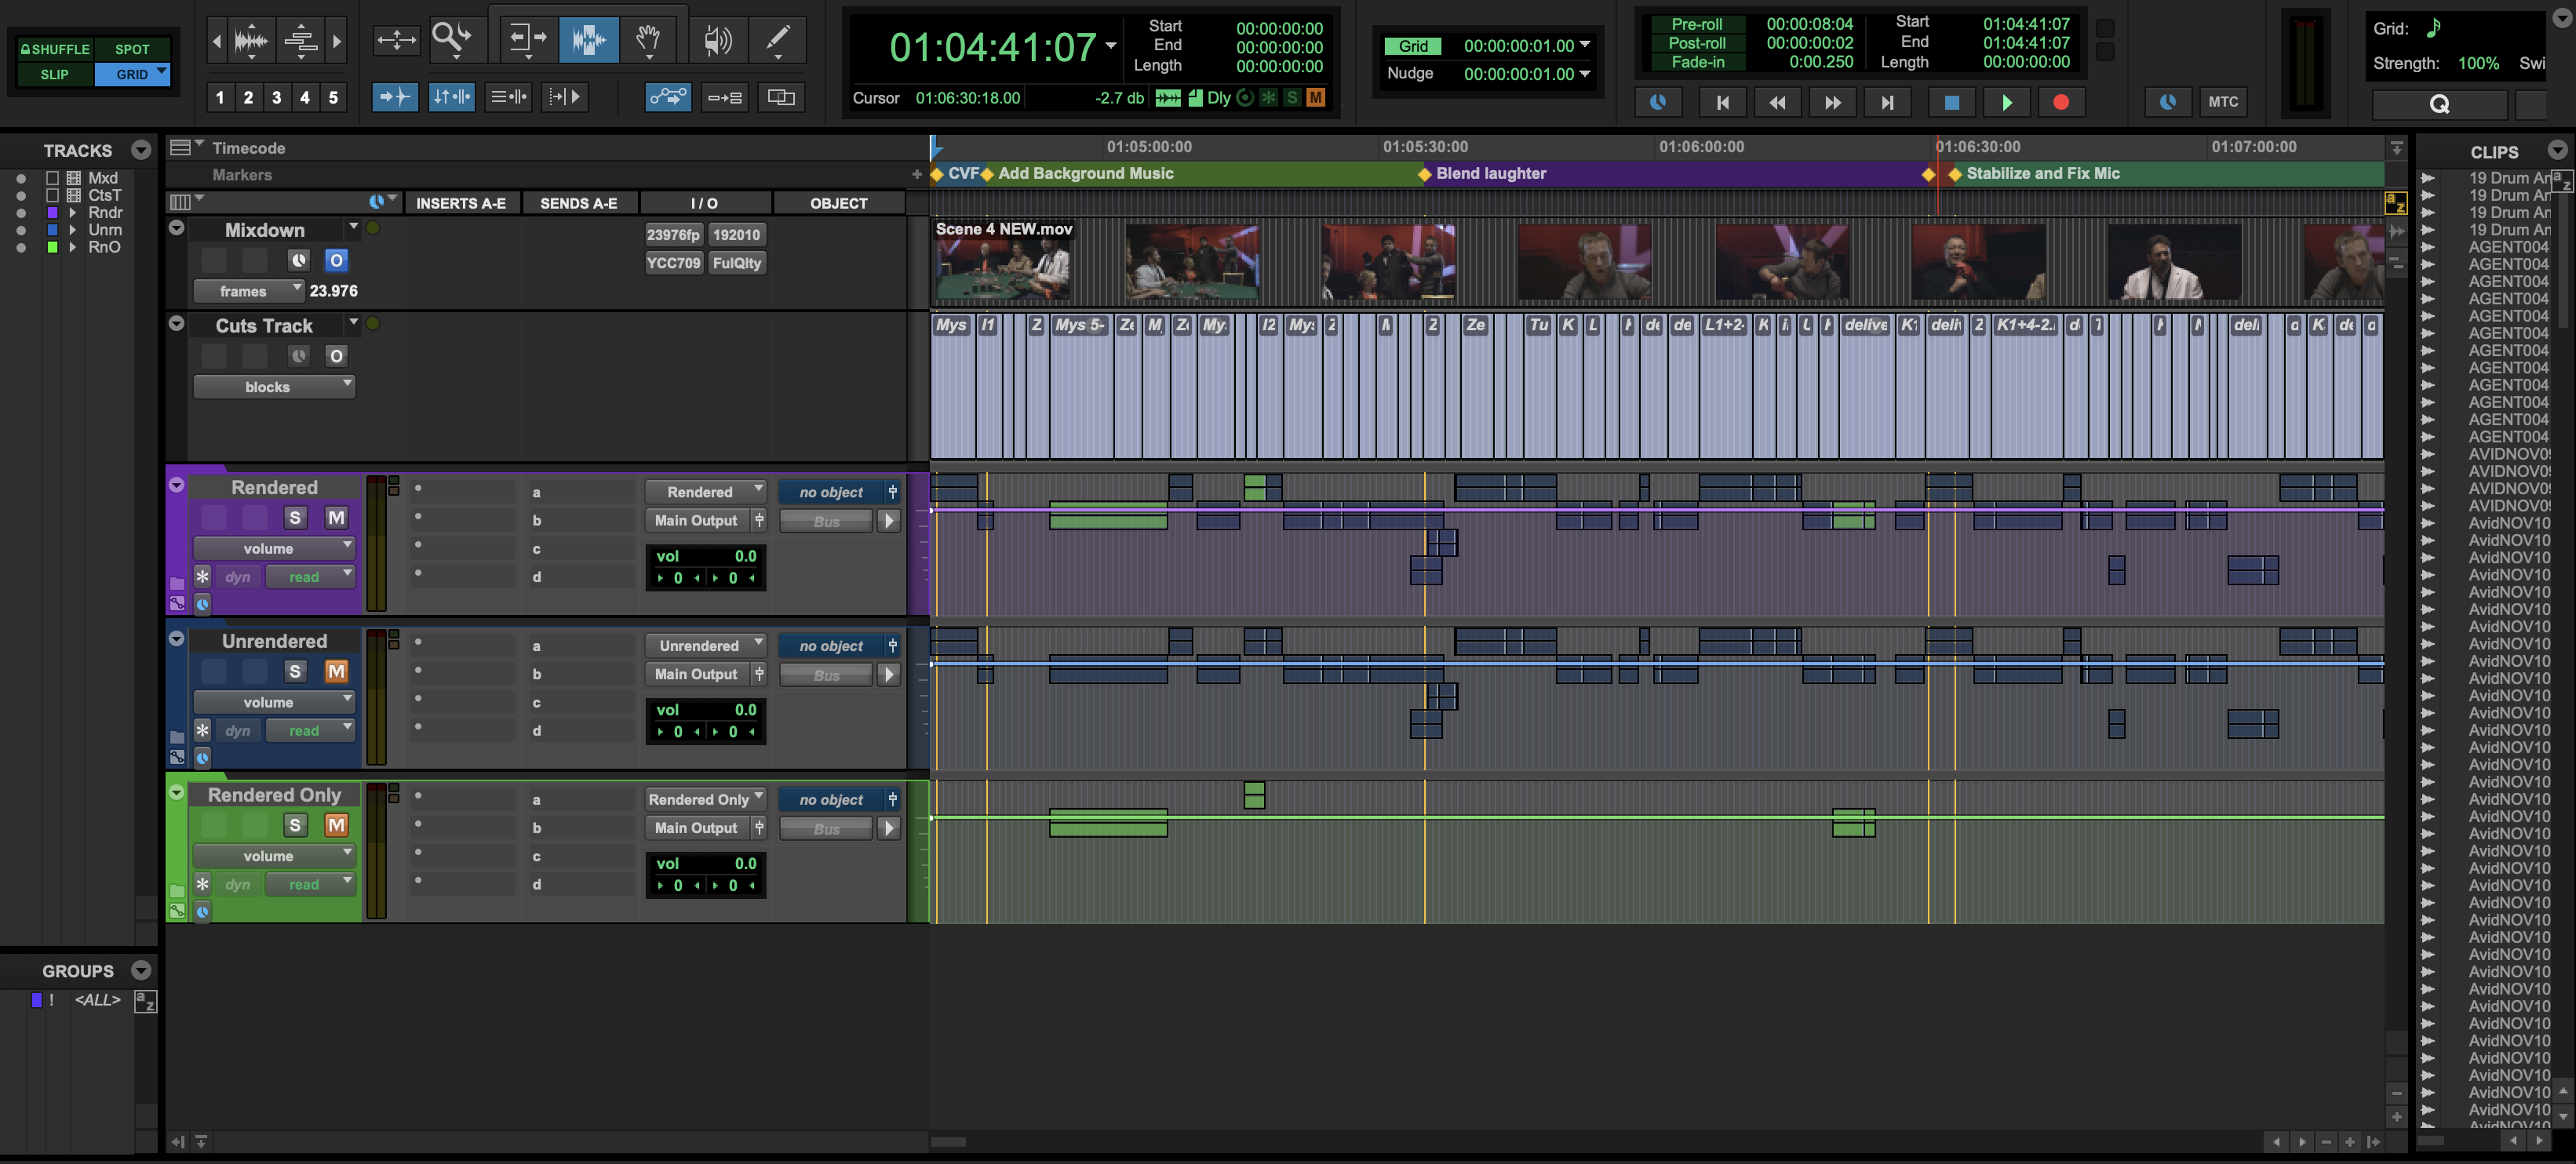Click the MTC button

[2224, 101]
